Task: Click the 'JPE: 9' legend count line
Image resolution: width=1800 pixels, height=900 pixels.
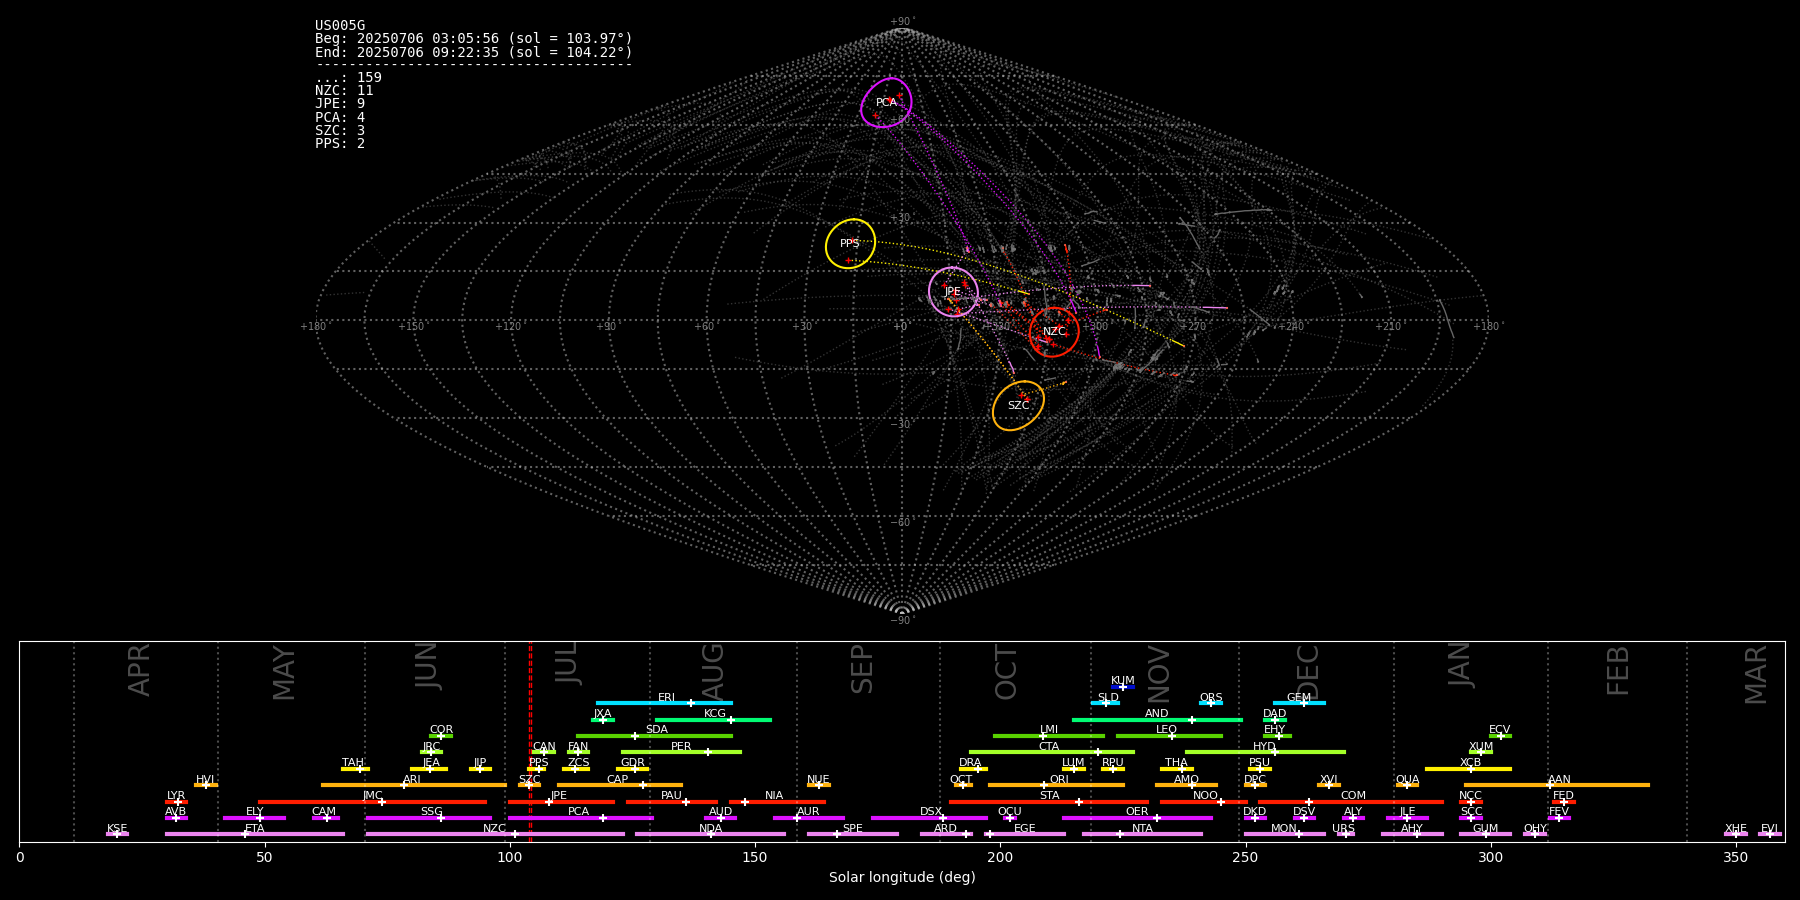Action: (x=340, y=104)
